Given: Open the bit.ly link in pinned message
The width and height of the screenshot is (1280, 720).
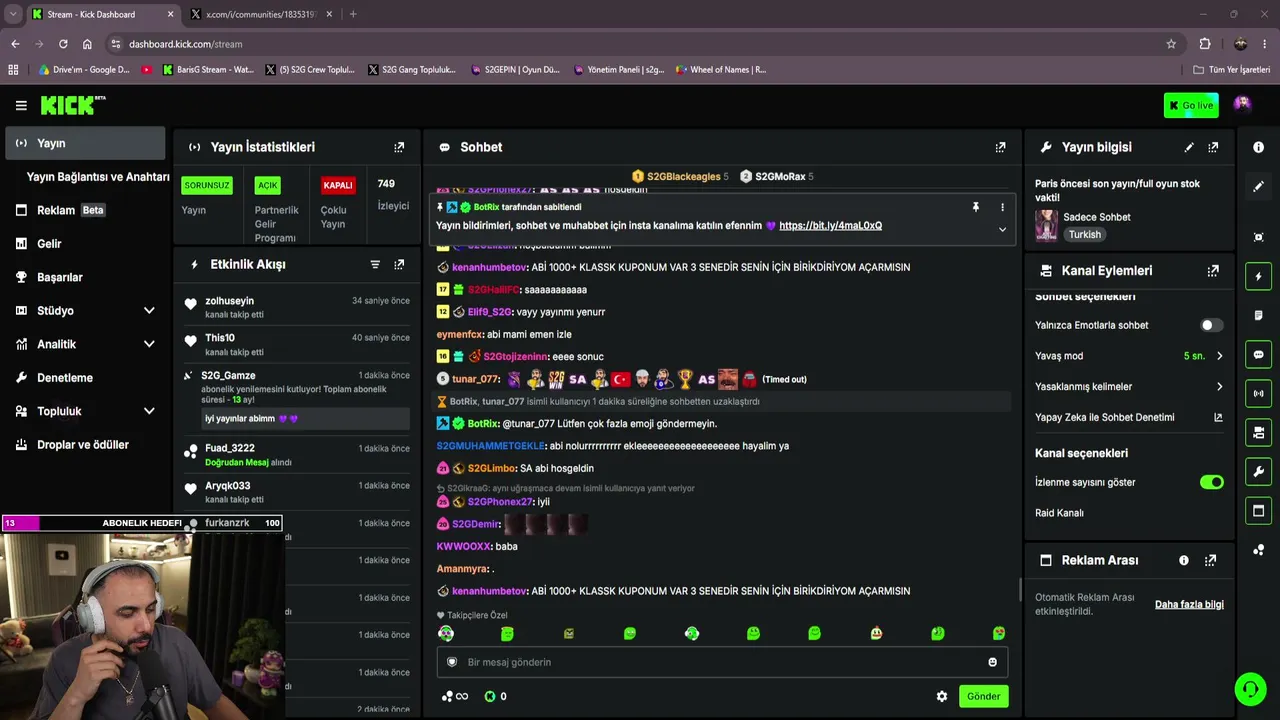Looking at the screenshot, I should 830,226.
